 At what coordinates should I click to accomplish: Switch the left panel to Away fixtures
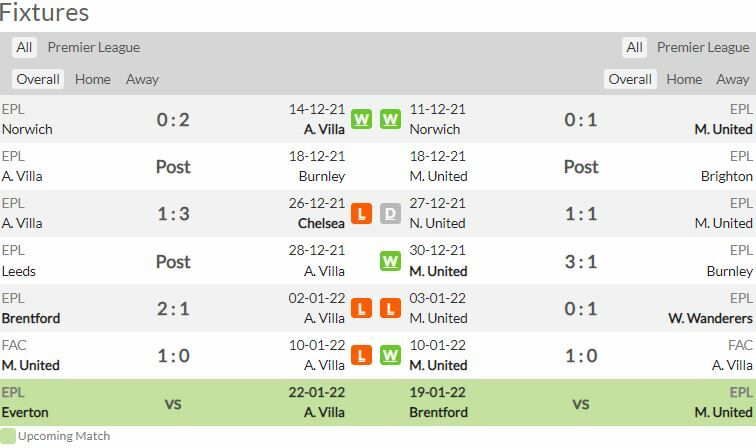(142, 79)
